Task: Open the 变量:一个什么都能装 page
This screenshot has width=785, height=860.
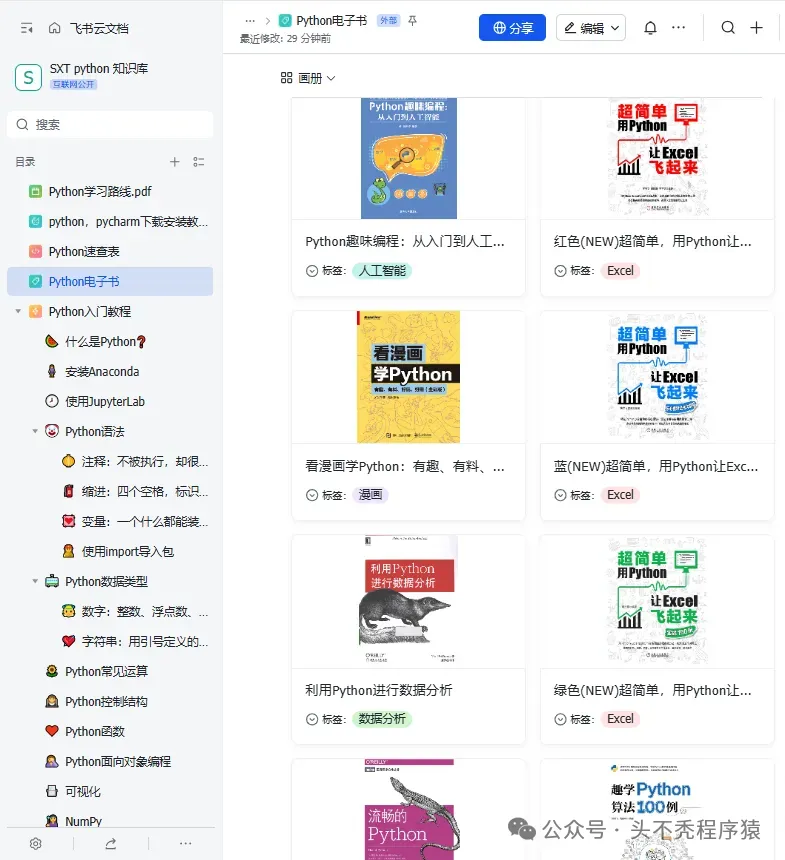Action: click(x=110, y=521)
